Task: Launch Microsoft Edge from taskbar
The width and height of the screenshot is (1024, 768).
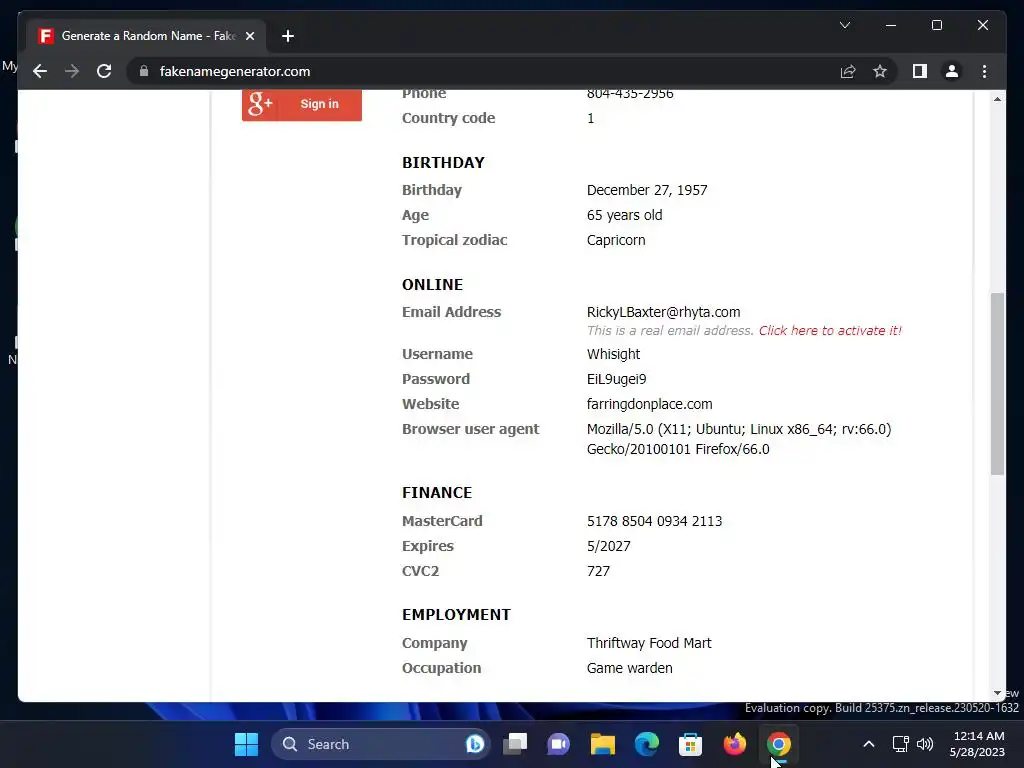Action: [647, 744]
